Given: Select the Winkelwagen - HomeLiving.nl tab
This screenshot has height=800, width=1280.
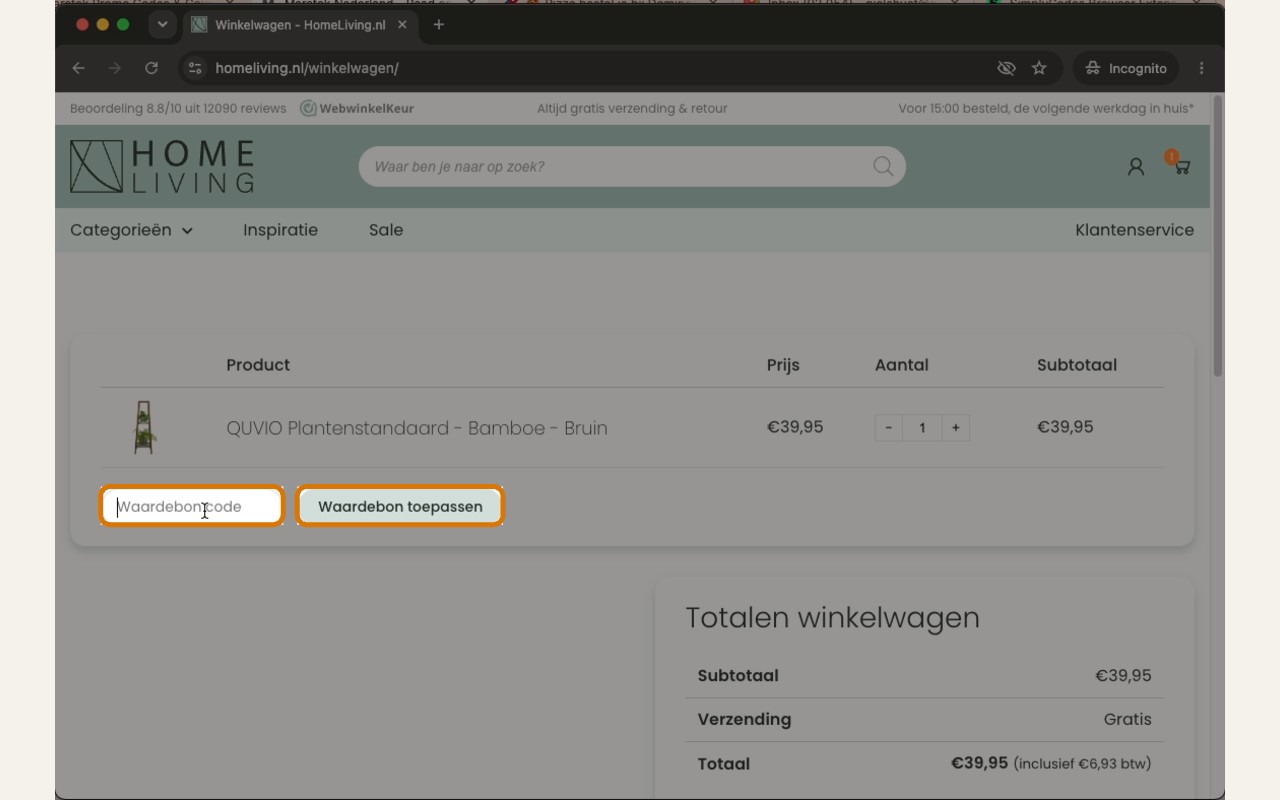Looking at the screenshot, I should 301,24.
